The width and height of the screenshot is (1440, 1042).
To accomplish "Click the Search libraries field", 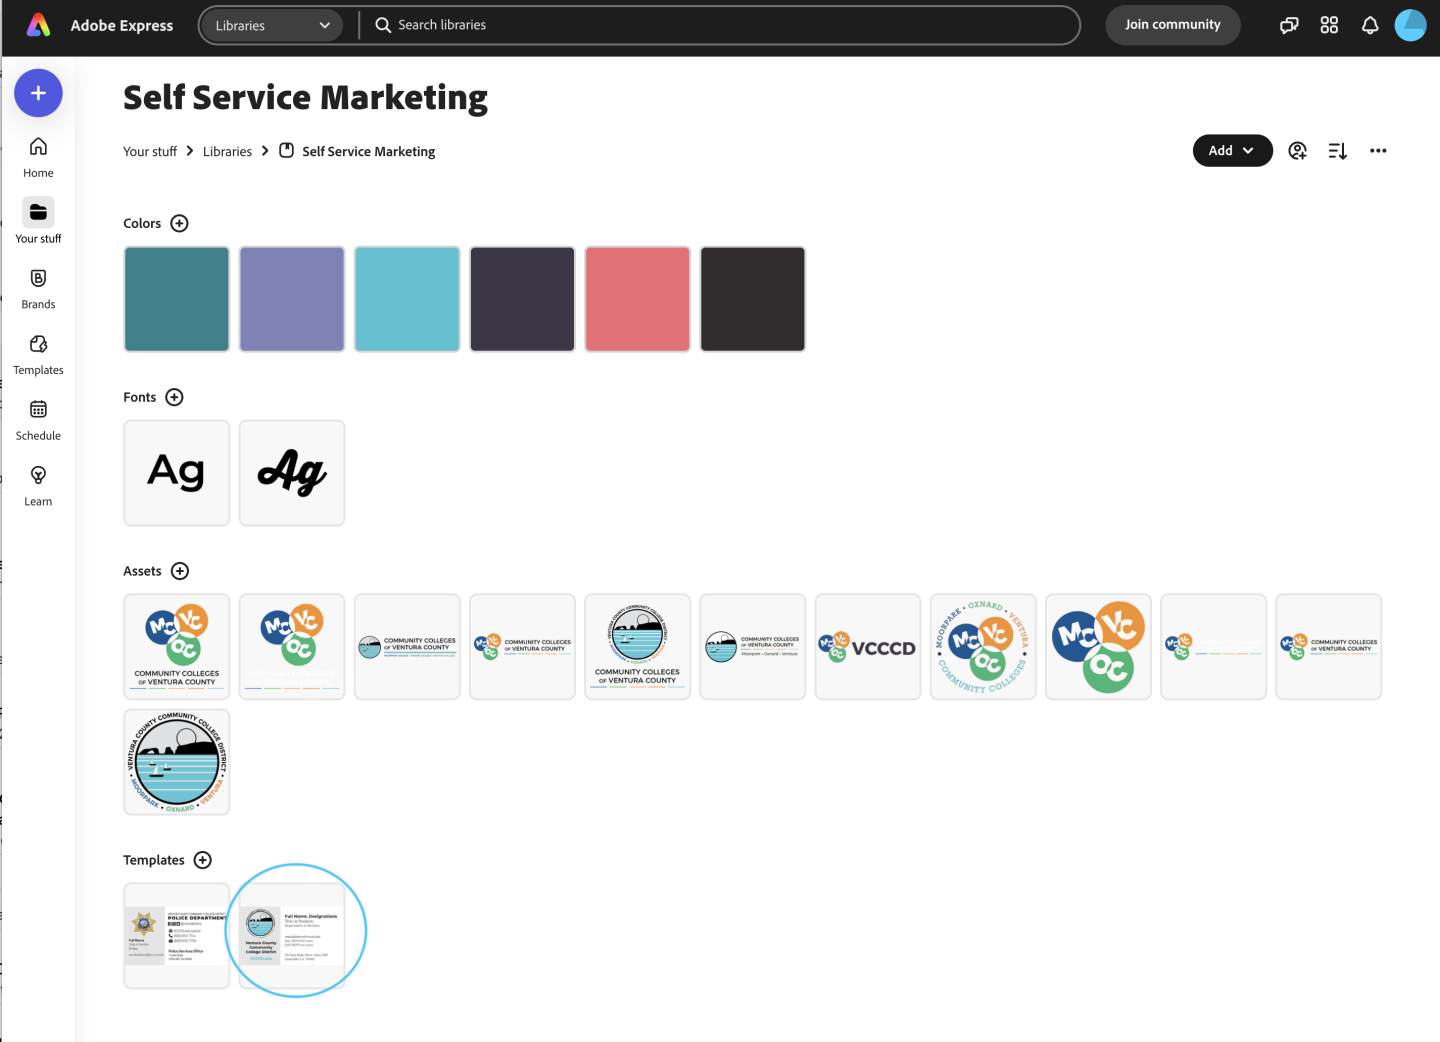I will [x=720, y=25].
